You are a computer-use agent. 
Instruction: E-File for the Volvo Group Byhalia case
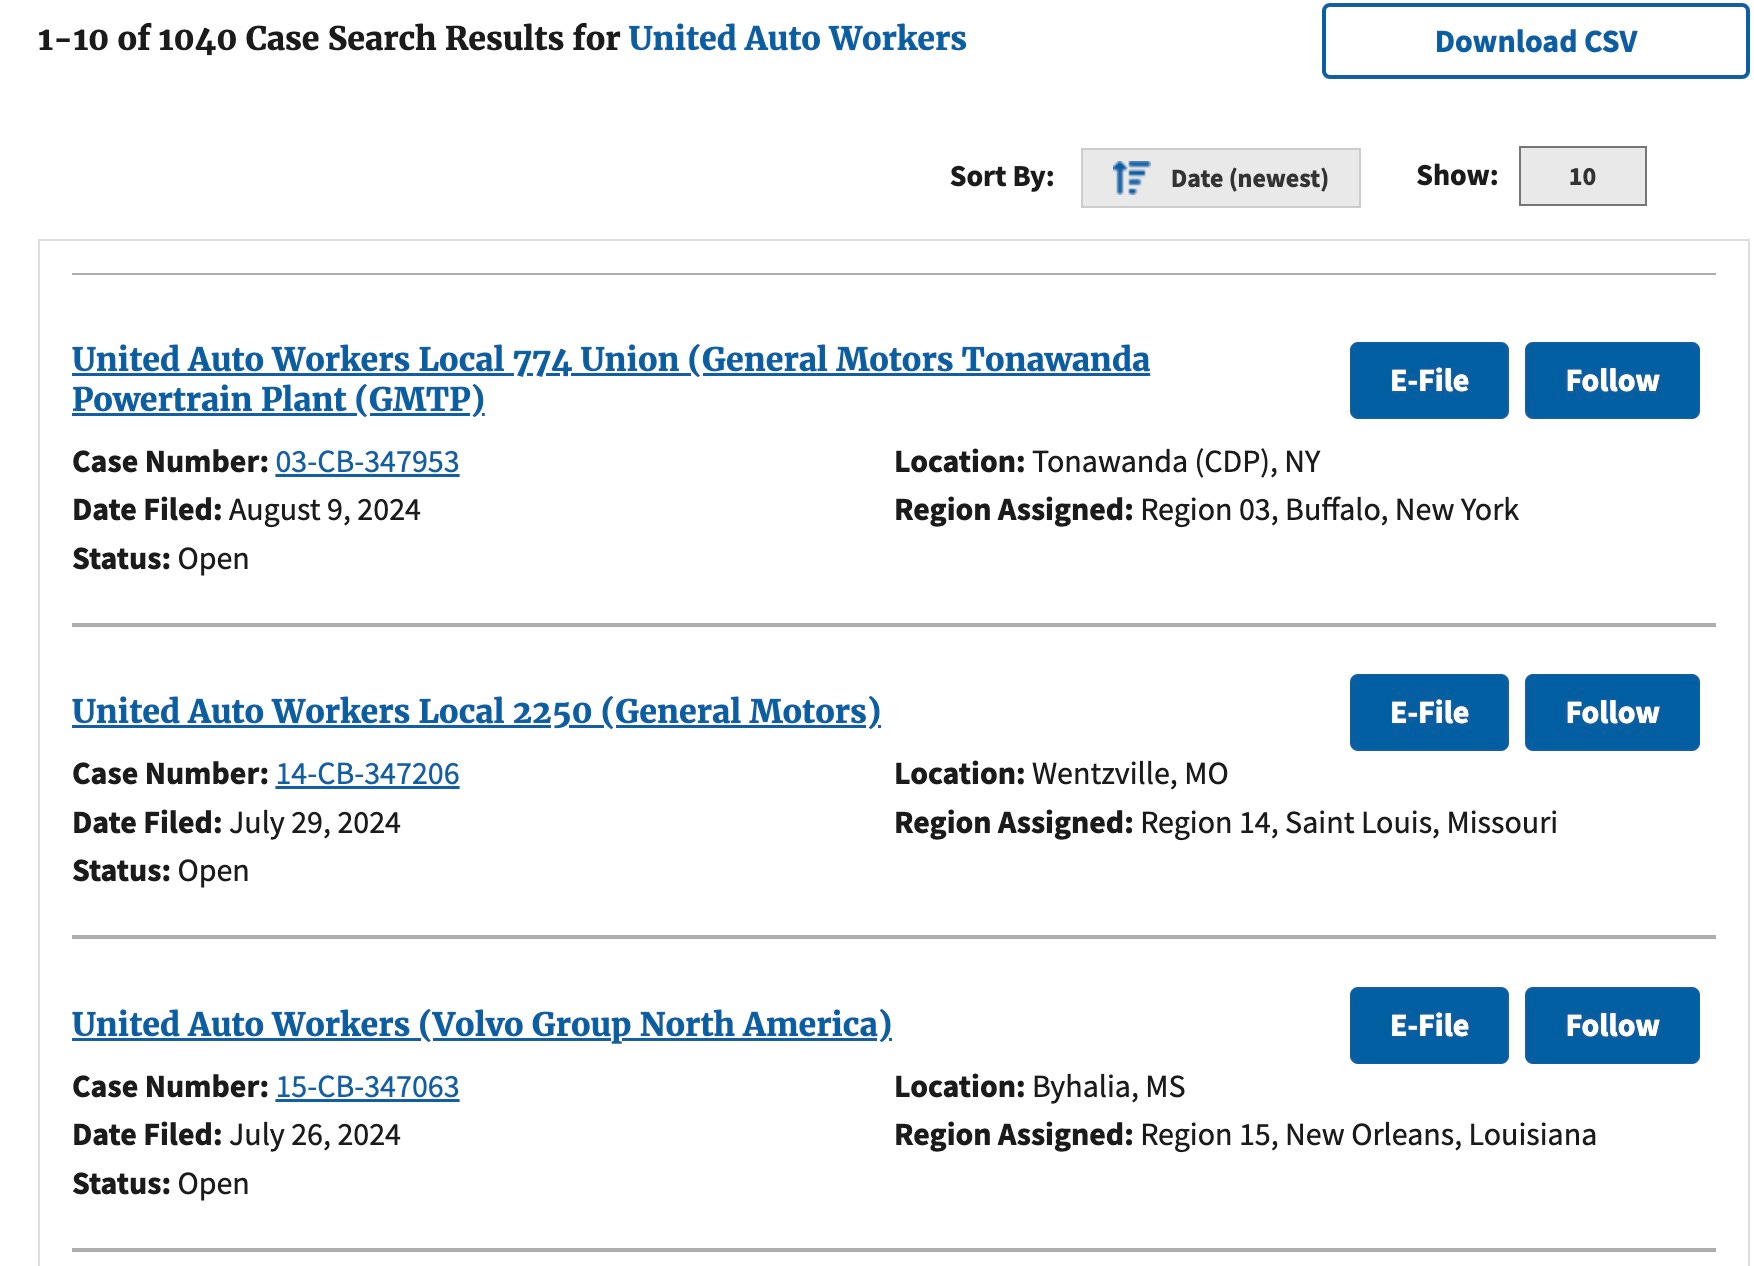click(x=1429, y=1025)
